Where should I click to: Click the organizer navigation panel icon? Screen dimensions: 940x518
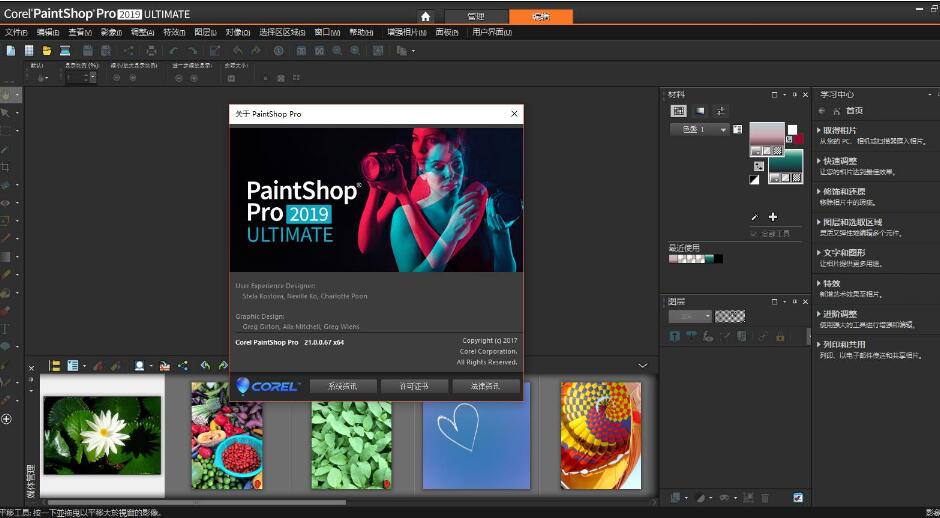(55, 365)
